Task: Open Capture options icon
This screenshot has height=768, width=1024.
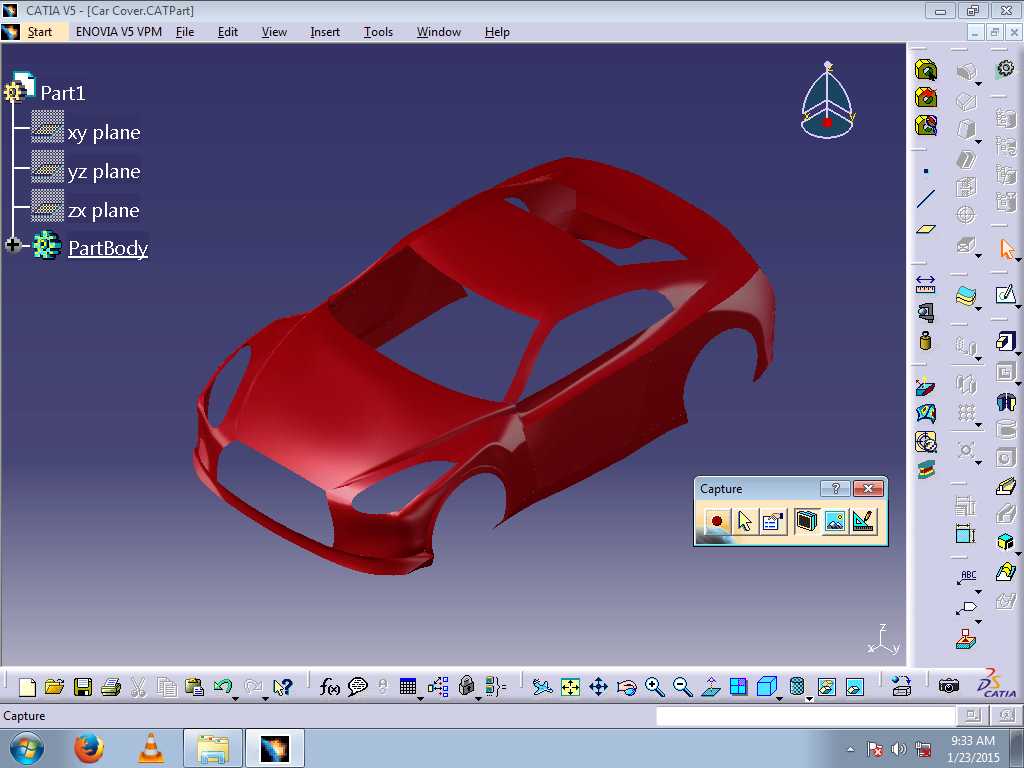Action: [x=773, y=521]
